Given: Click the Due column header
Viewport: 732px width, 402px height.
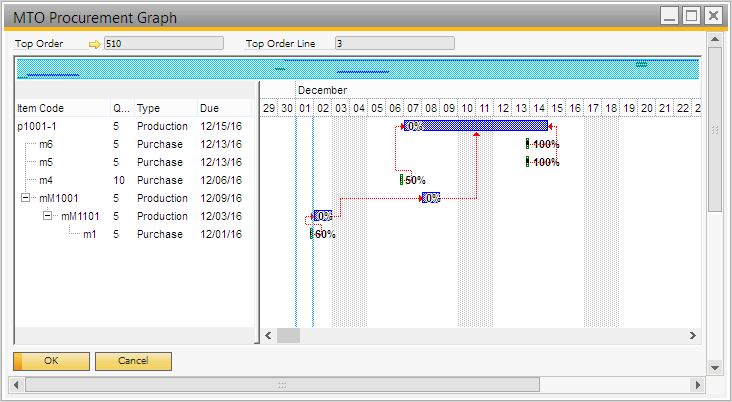Looking at the screenshot, I should pos(209,108).
